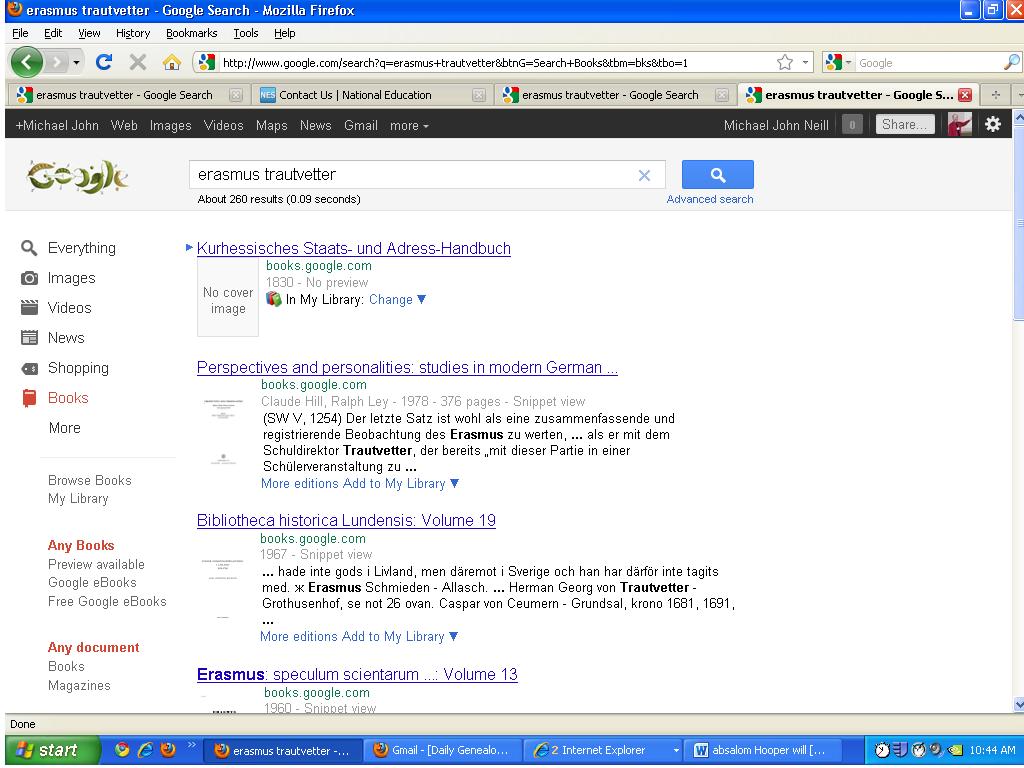Screen dimensions: 1024x768
Task: Open the notifications counter showing 0
Action: (x=852, y=124)
